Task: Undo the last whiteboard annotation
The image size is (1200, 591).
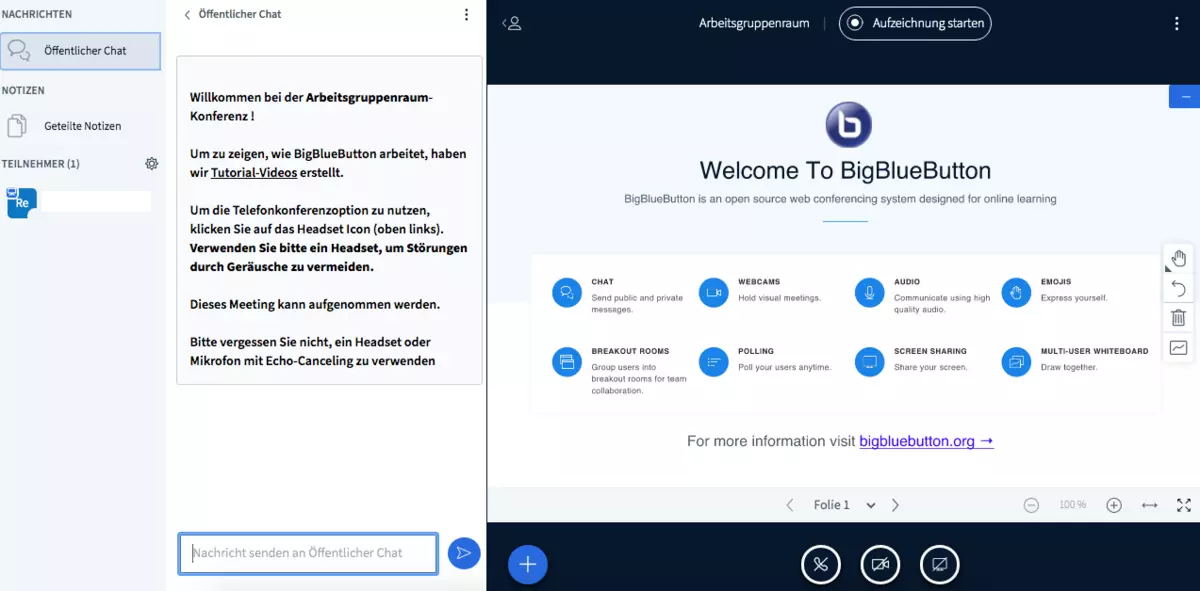Action: click(x=1178, y=288)
